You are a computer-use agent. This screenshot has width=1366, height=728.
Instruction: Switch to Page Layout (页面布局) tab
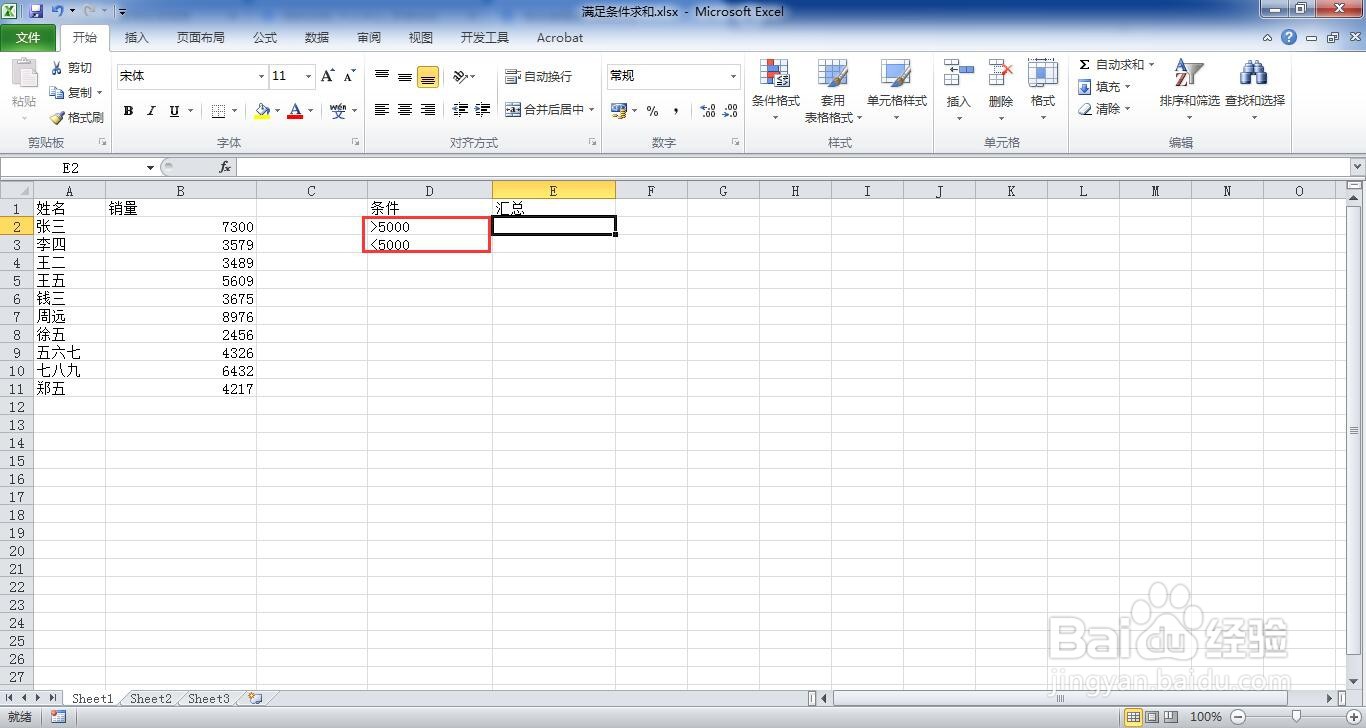point(200,38)
